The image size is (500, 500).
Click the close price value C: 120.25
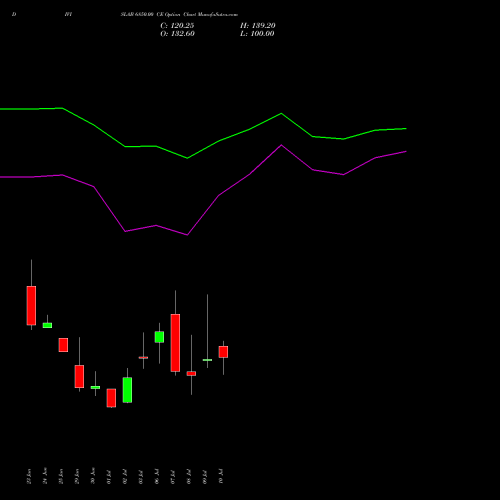[177, 26]
